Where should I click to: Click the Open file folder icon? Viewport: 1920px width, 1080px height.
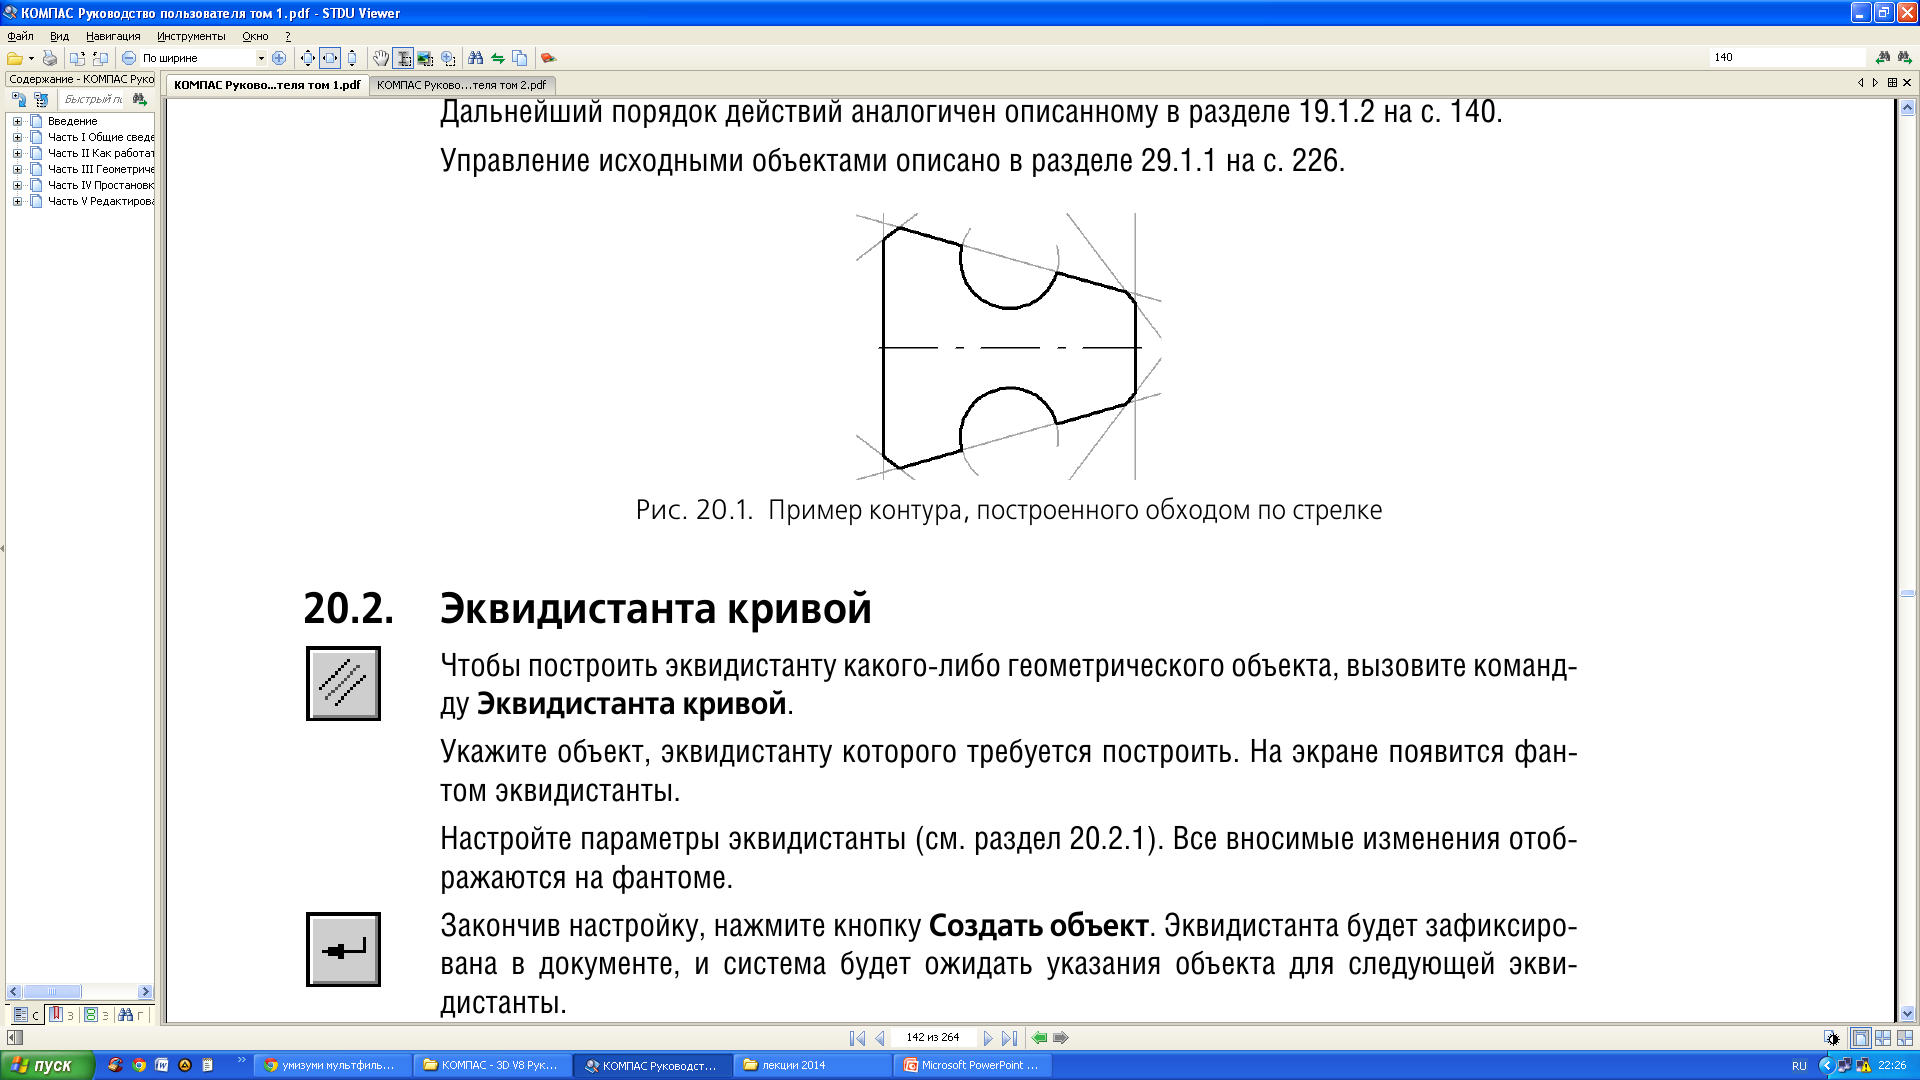coord(15,58)
